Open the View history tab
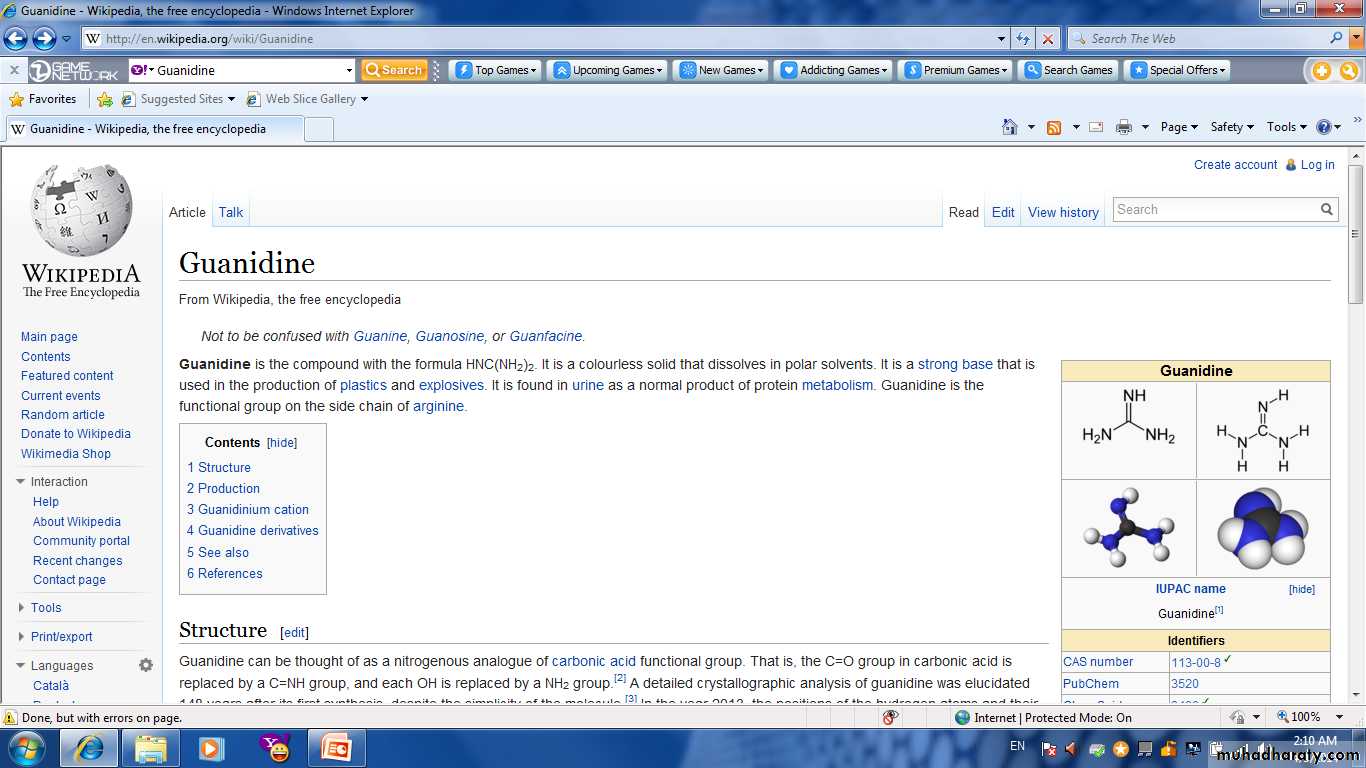Image resolution: width=1366 pixels, height=768 pixels. coord(1063,212)
